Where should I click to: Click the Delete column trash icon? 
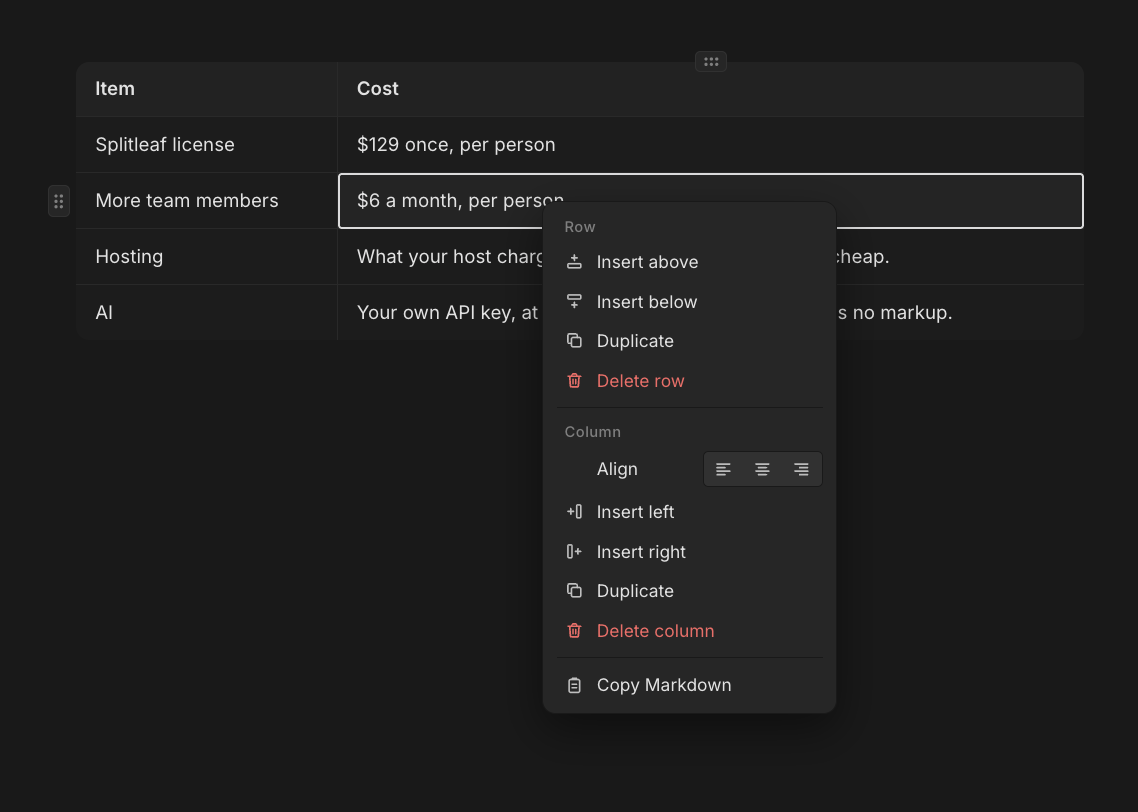tap(574, 631)
